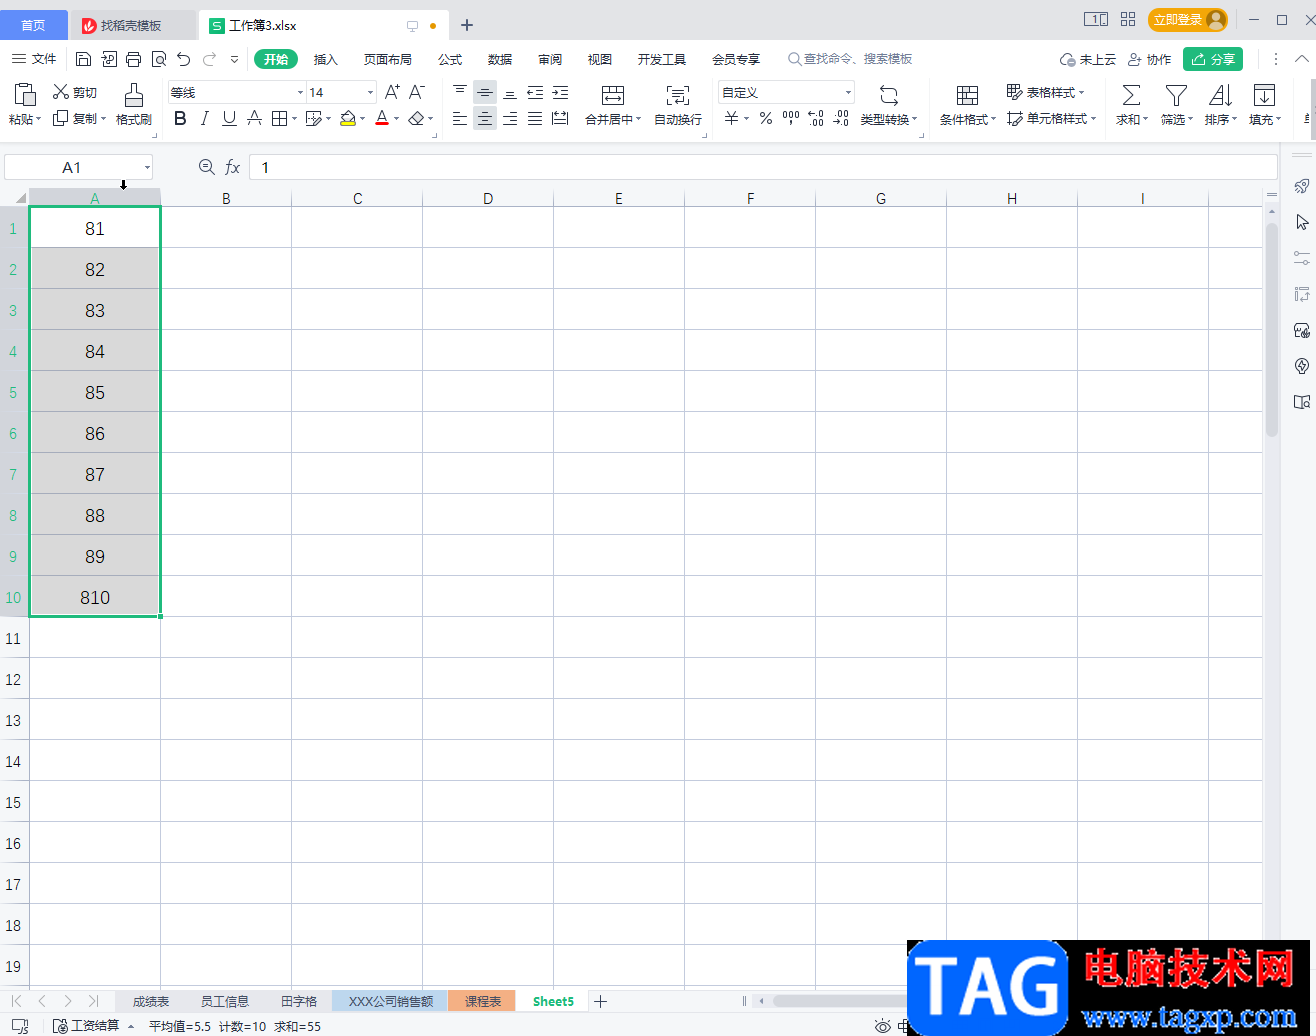This screenshot has height=1036, width=1316.
Task: Click the percent style icon
Action: tap(765, 119)
